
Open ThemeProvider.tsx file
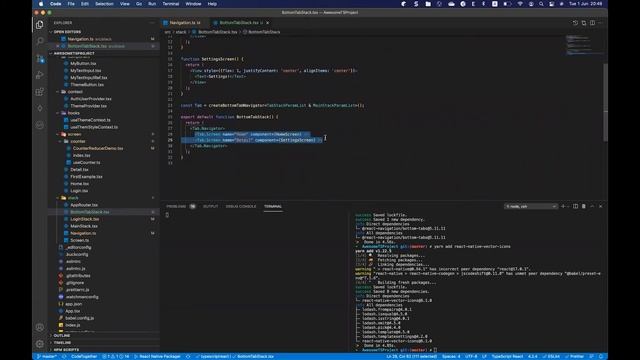pos(88,106)
